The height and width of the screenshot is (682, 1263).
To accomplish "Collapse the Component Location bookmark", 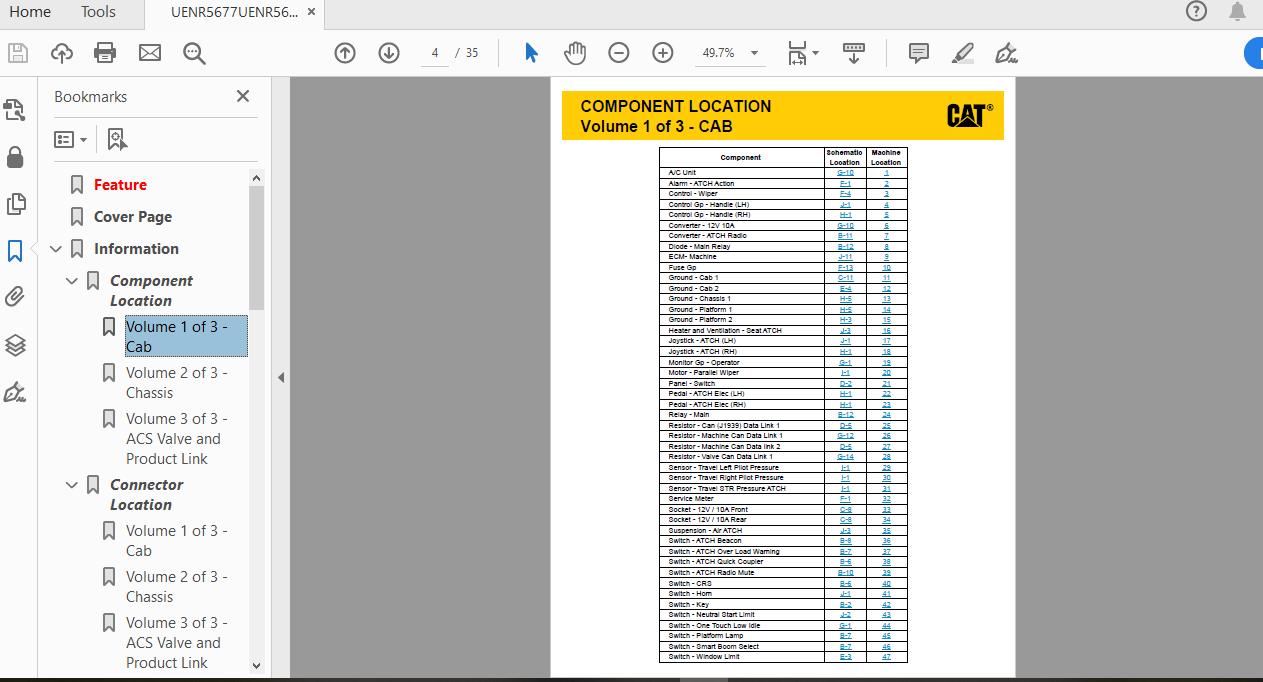I will tap(71, 281).
